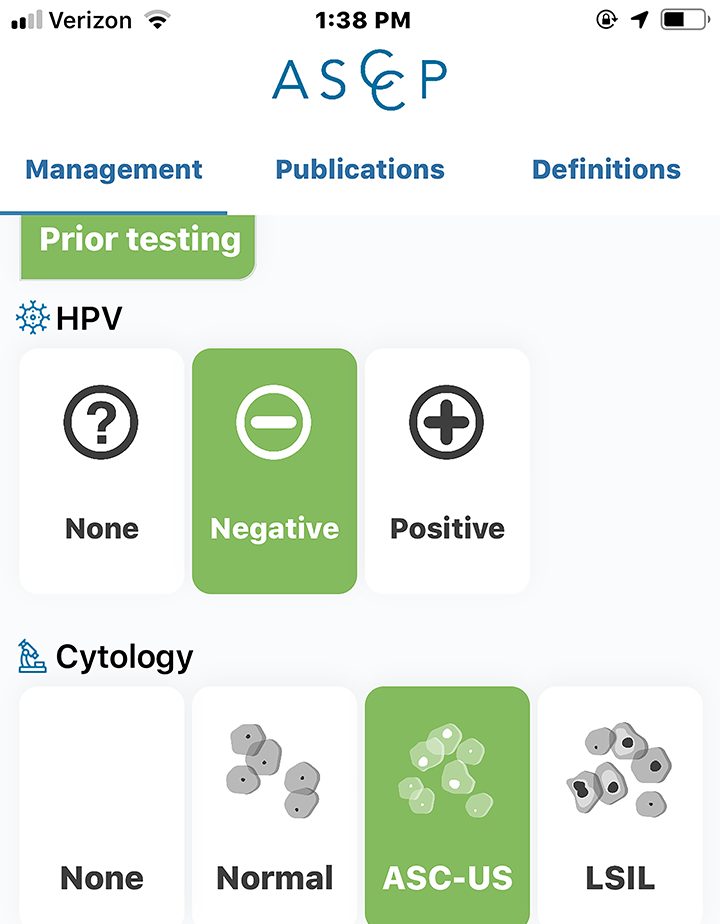Select HPV None question mark icon
The height and width of the screenshot is (924, 720).
101,422
